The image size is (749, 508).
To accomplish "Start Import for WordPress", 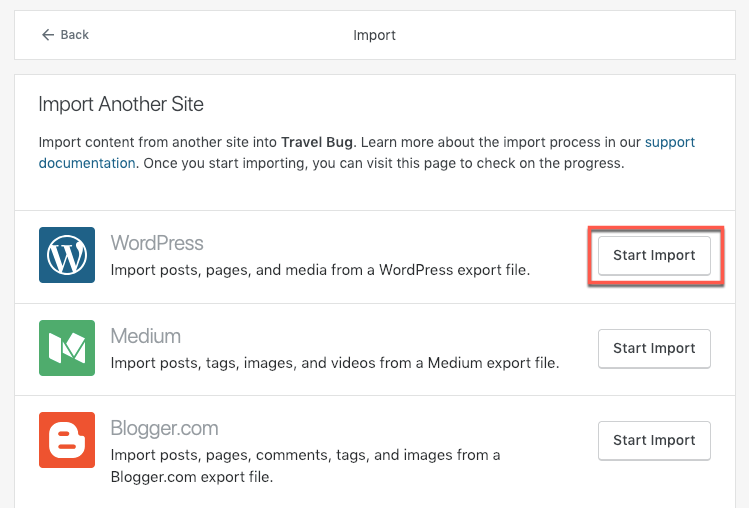I will tap(654, 255).
